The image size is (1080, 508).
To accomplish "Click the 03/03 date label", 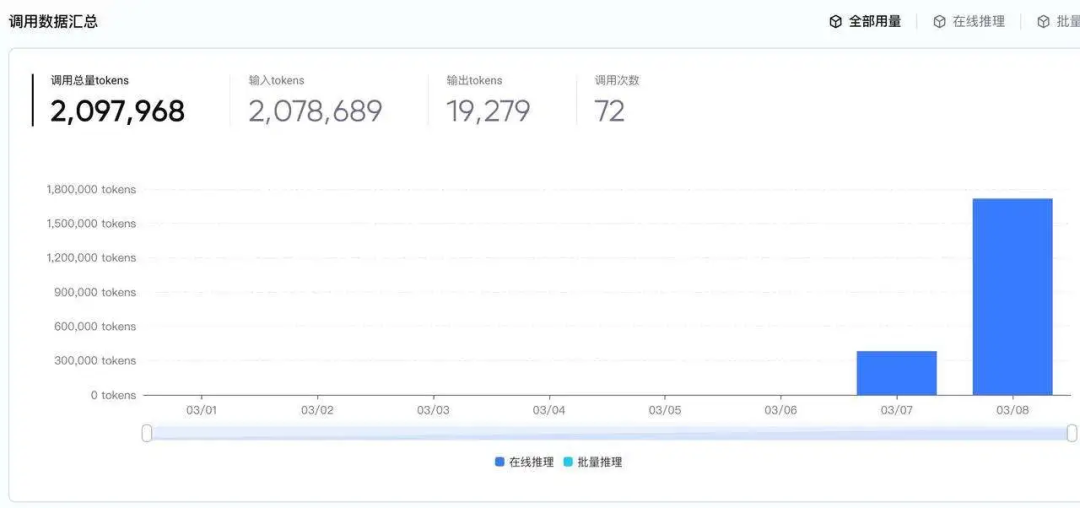I will pos(433,411).
